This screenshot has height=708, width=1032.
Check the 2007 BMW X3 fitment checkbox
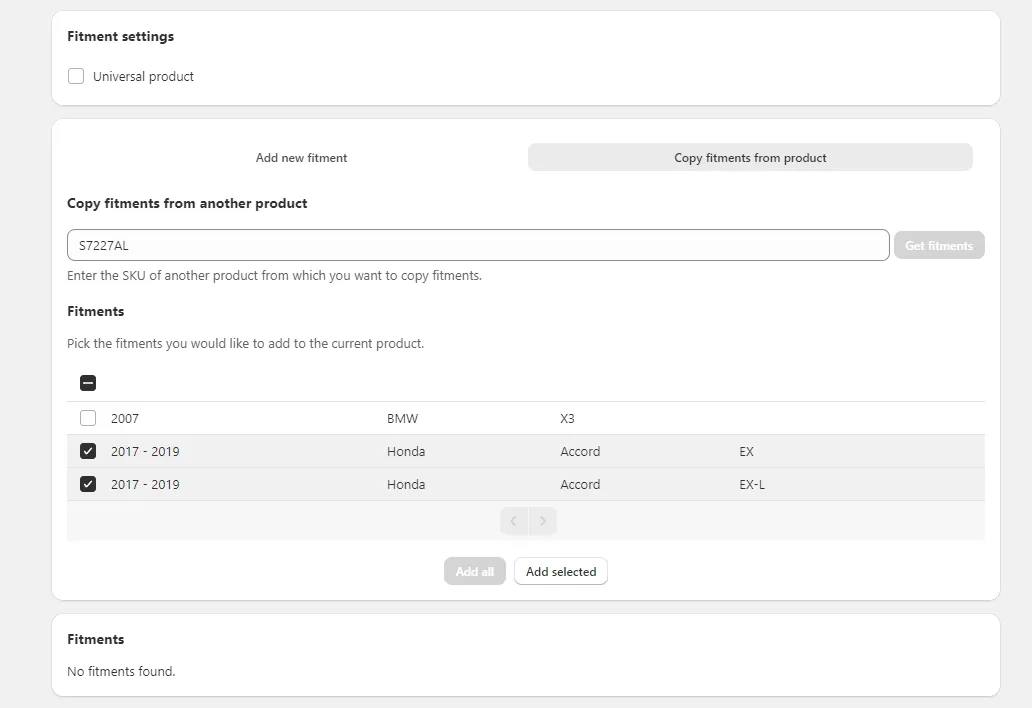click(x=88, y=418)
